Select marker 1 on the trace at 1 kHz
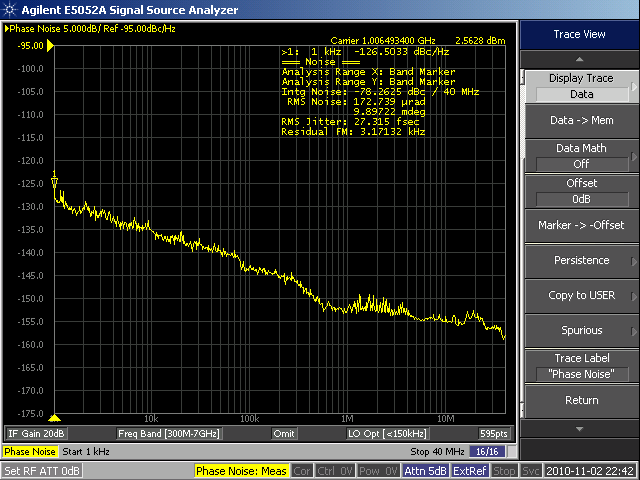640x480 pixels. pyautogui.click(x=54, y=179)
